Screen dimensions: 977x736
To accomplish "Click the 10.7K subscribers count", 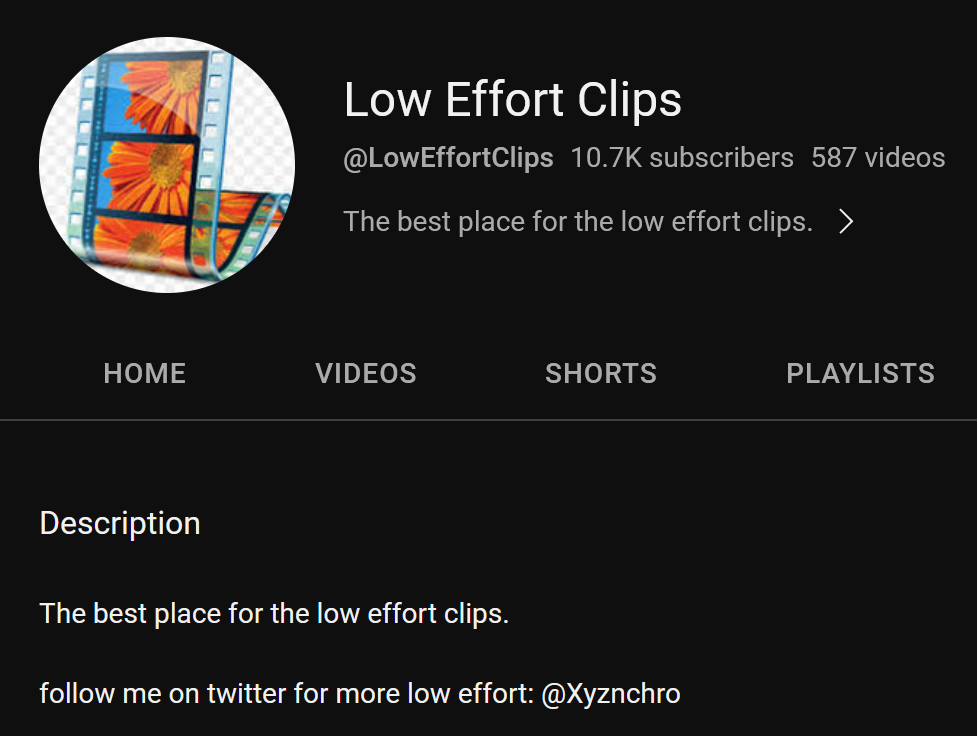I will coord(682,158).
